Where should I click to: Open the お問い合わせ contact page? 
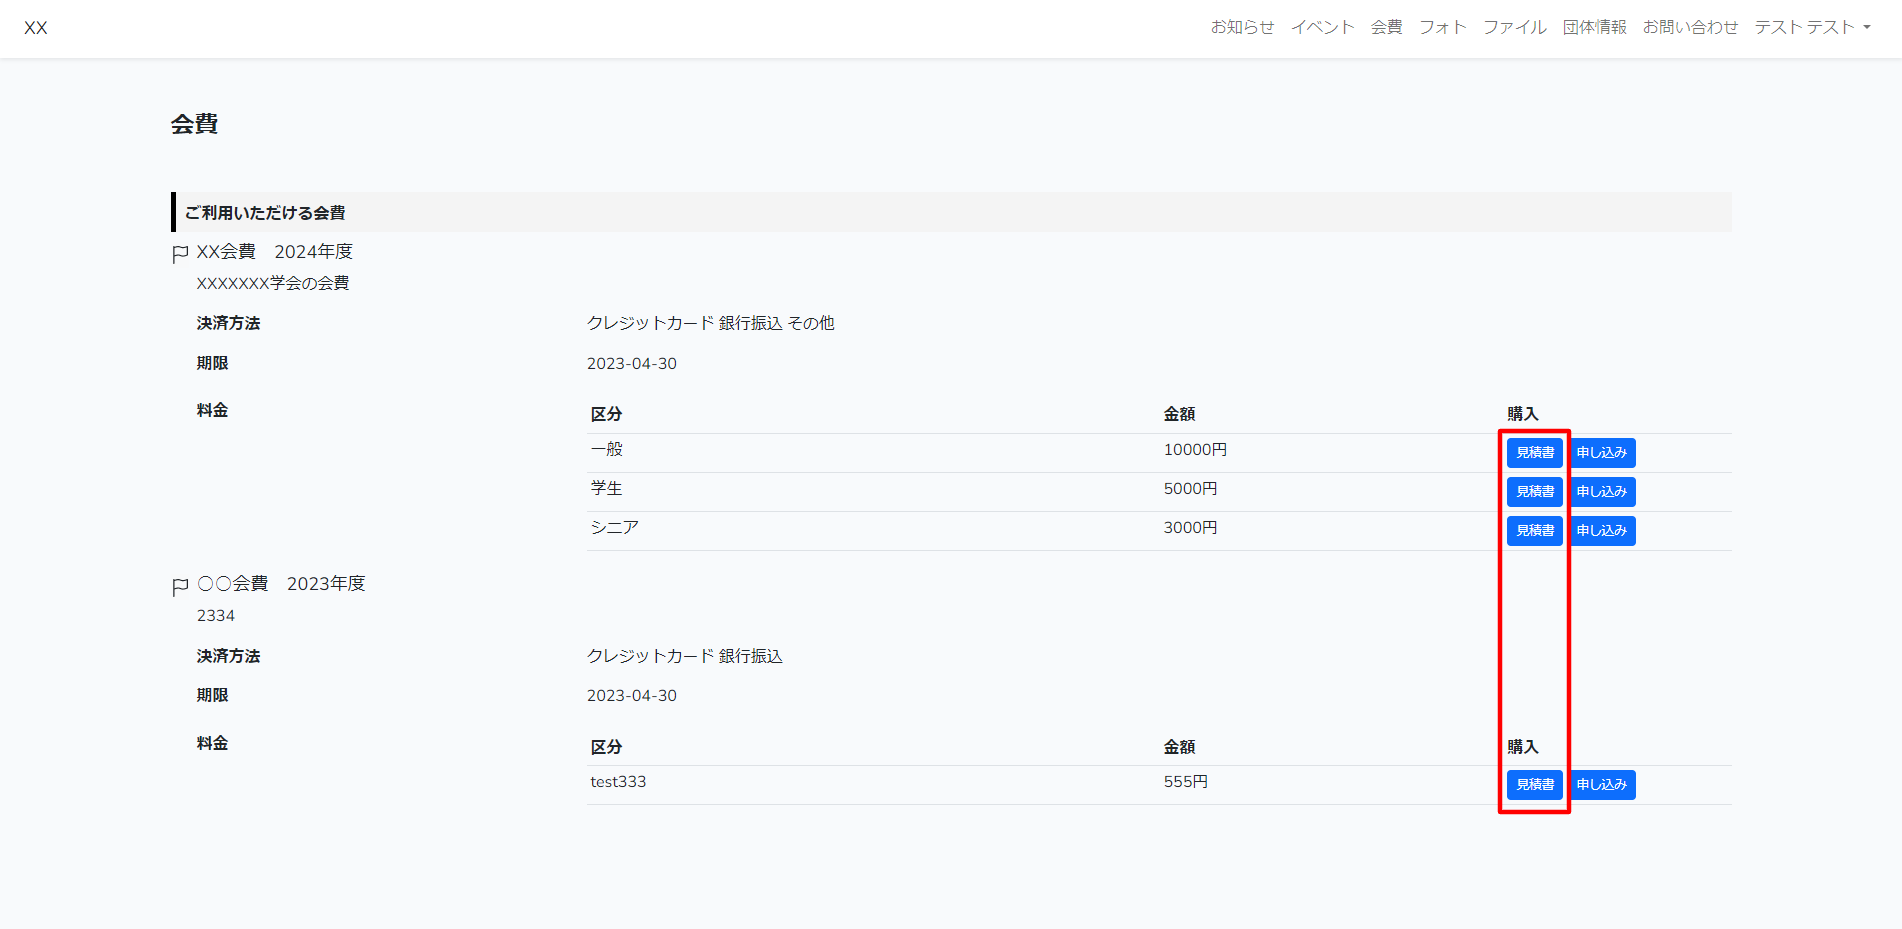click(x=1690, y=27)
